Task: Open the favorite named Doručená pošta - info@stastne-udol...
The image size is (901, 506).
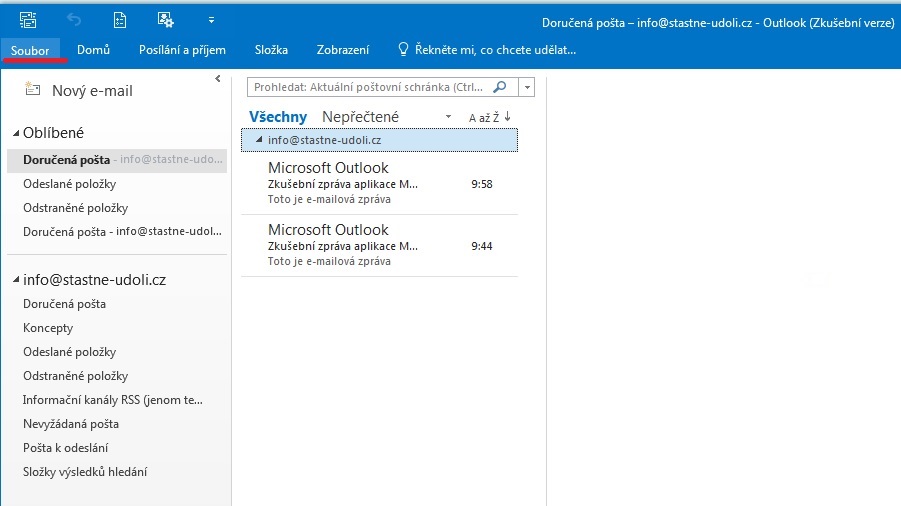Action: 122,231
